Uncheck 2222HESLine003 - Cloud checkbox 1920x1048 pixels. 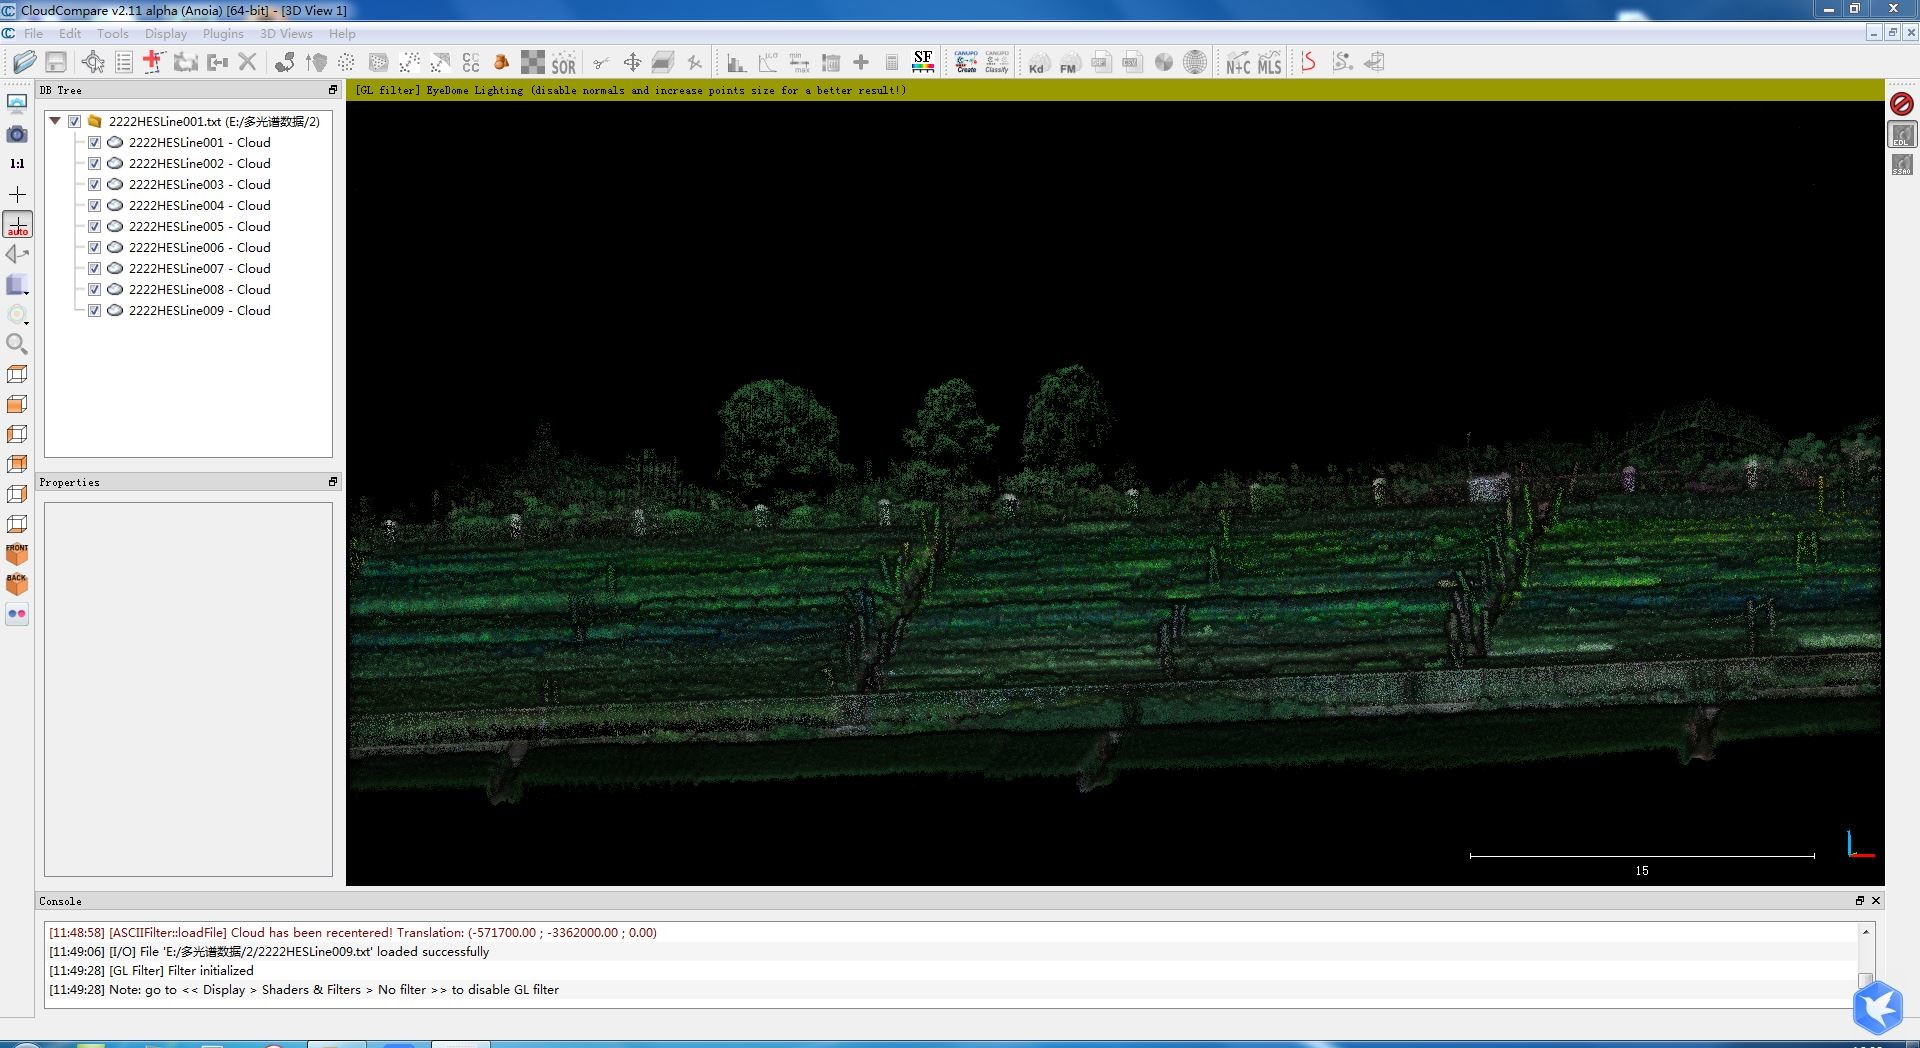click(94, 184)
